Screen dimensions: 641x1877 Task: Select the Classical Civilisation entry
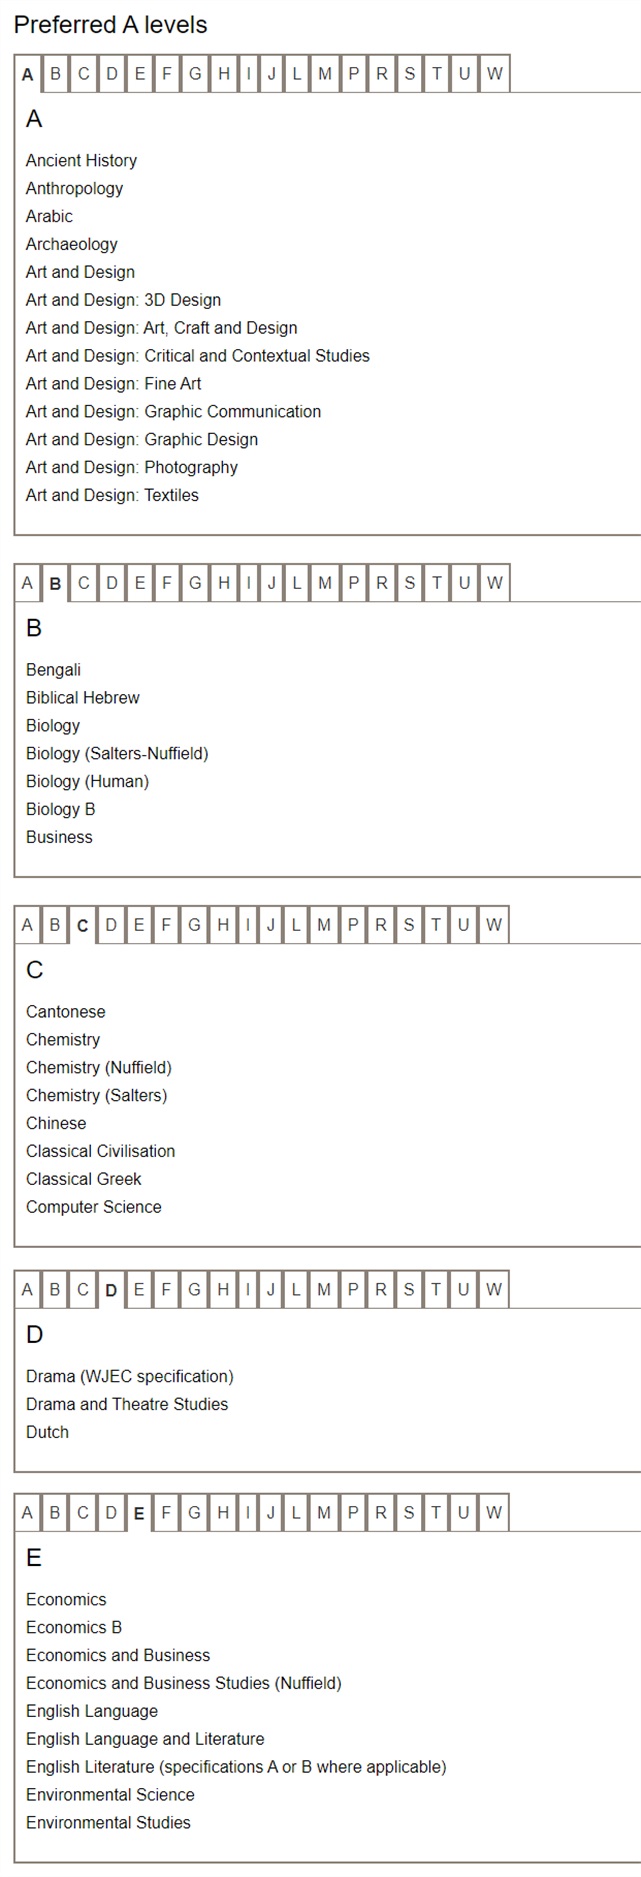click(100, 1152)
